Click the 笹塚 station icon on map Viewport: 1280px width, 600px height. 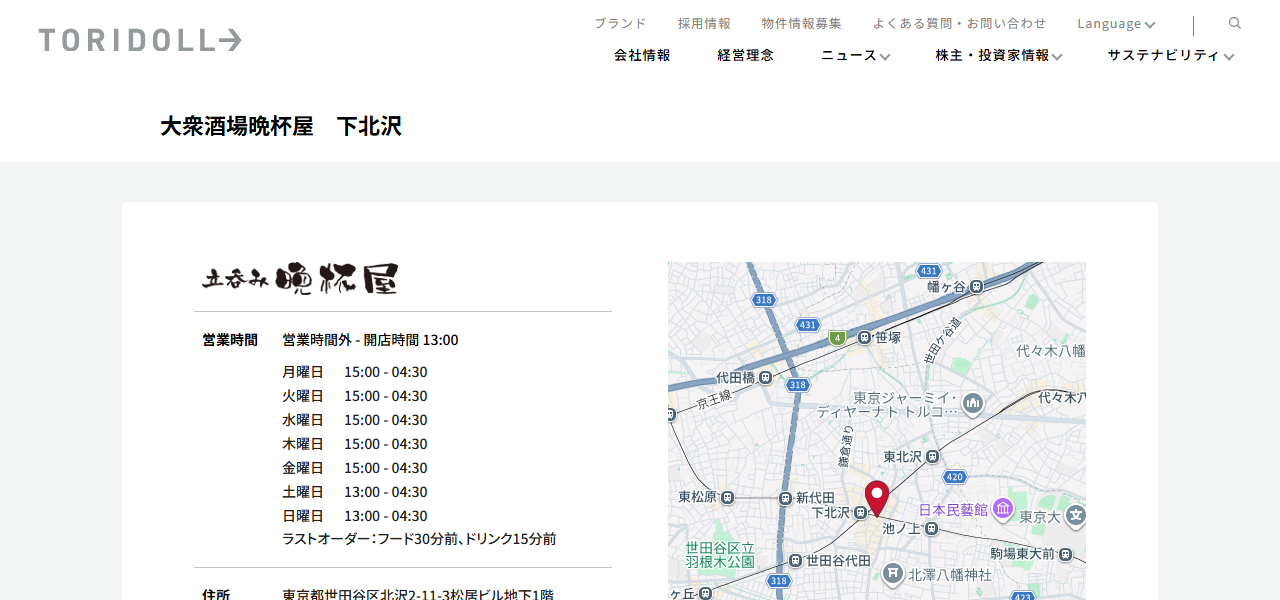coord(863,337)
